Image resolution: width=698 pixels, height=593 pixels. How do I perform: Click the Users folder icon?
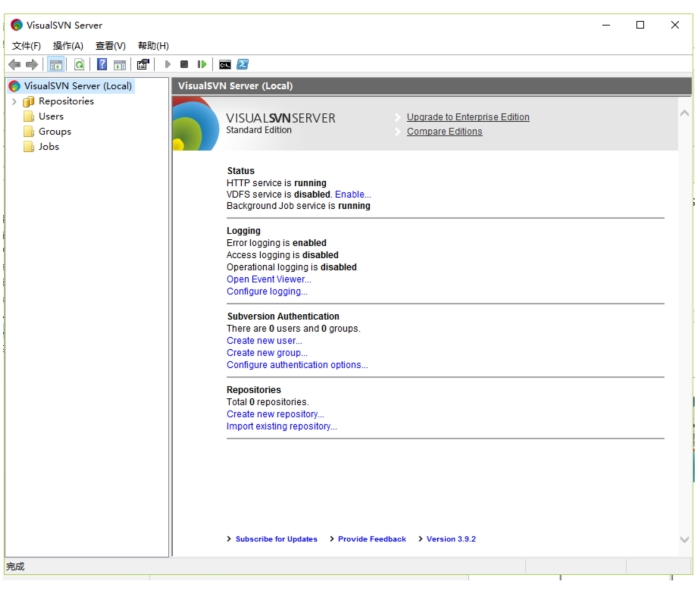pos(28,117)
